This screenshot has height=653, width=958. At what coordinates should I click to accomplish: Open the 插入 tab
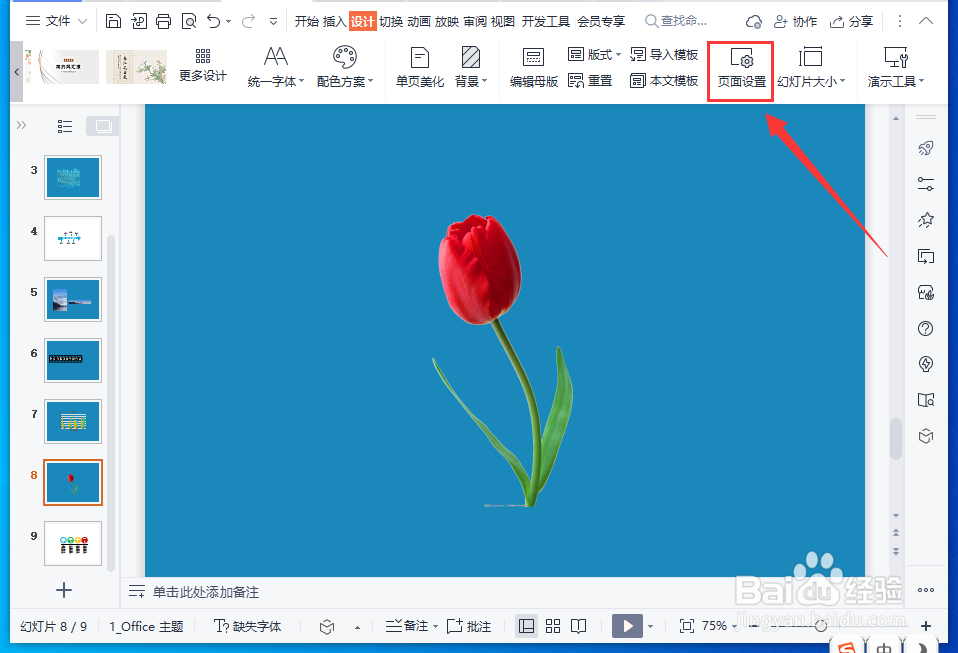(x=334, y=21)
